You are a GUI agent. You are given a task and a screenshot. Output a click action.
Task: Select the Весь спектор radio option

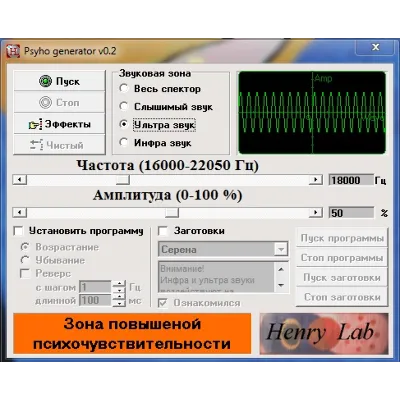[x=160, y=89]
